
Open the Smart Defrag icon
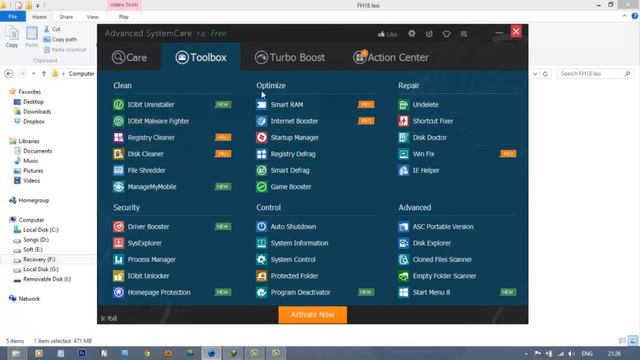(x=262, y=170)
